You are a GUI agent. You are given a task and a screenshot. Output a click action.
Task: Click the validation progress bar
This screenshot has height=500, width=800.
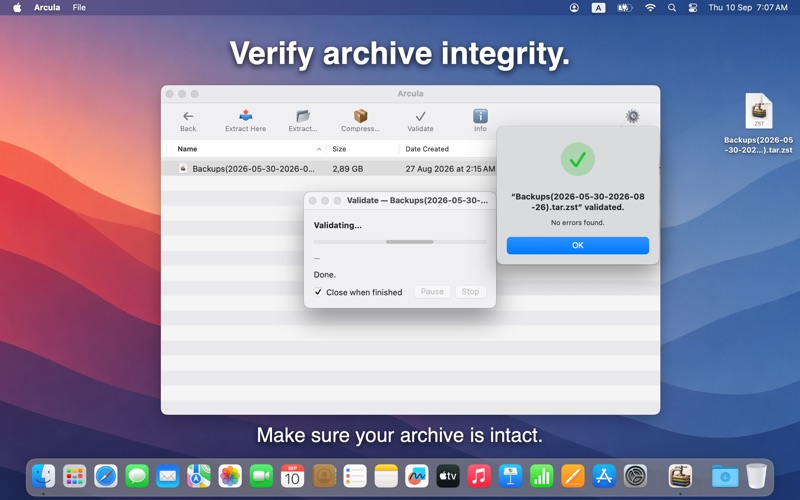[x=399, y=242]
